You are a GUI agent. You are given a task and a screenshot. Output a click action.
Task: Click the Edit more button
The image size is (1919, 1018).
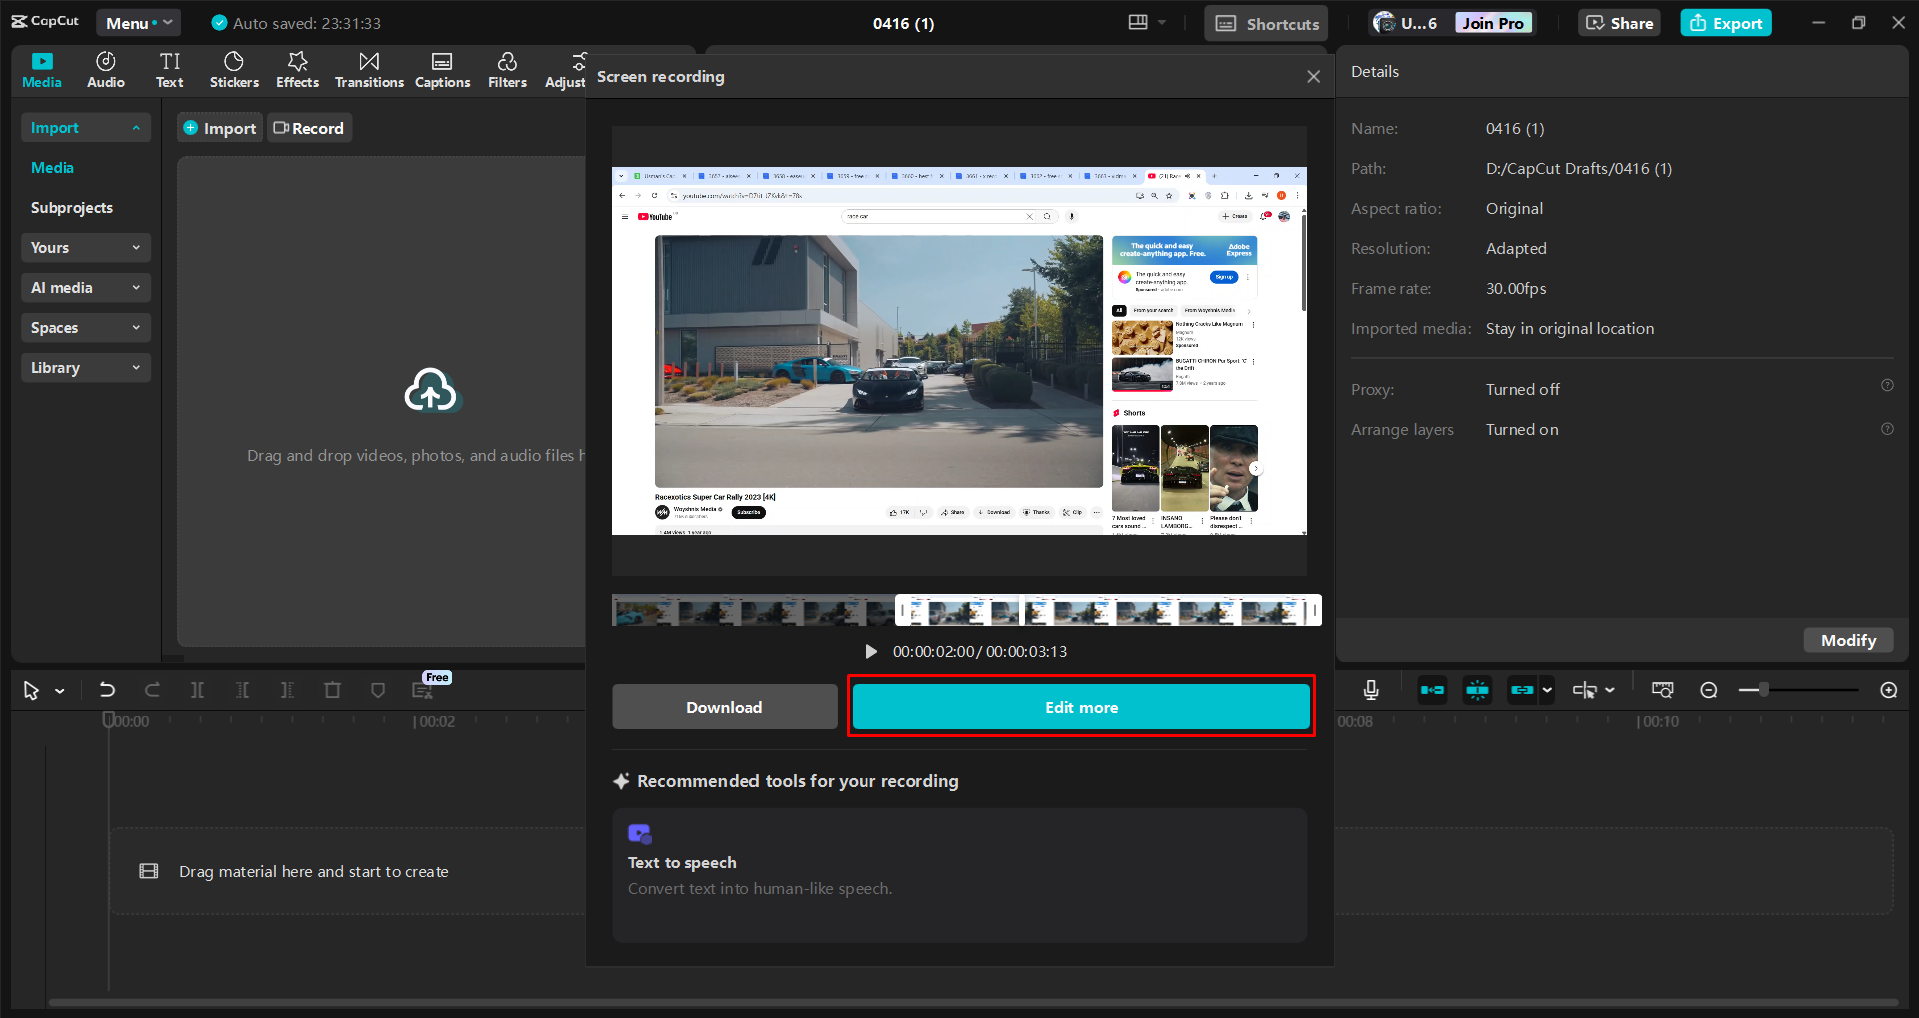coord(1080,706)
